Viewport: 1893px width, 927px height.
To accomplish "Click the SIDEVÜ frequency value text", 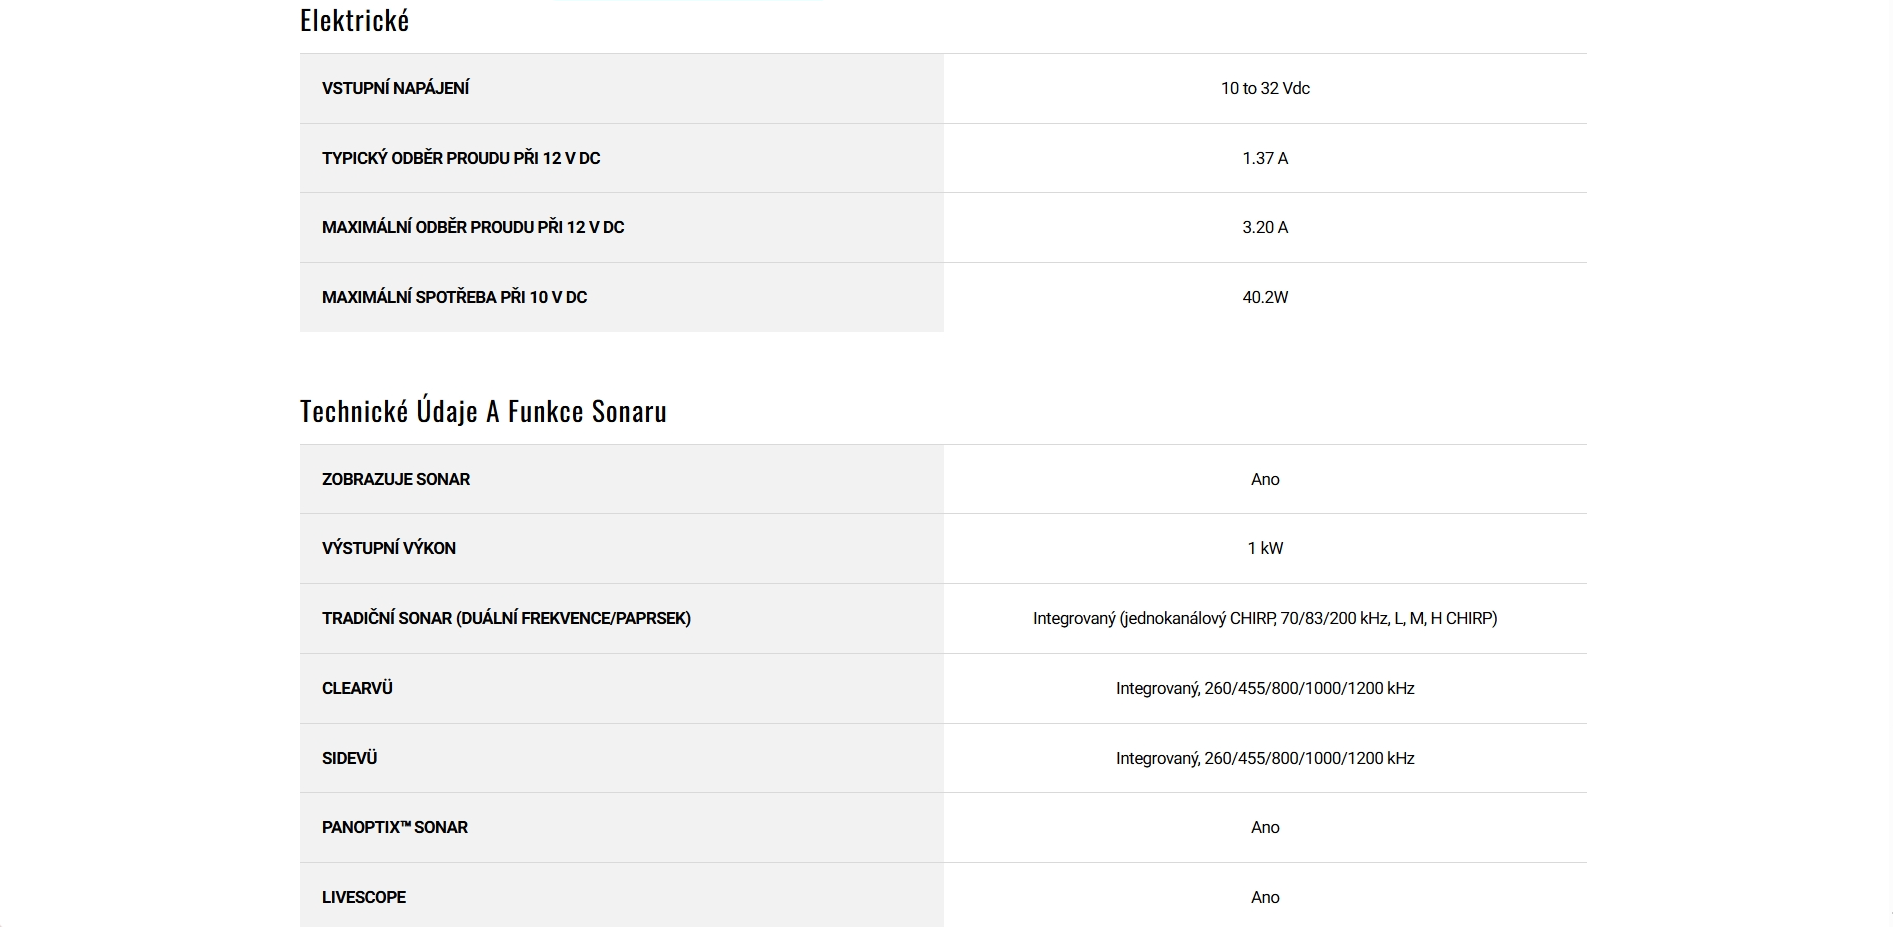I will coord(1264,758).
